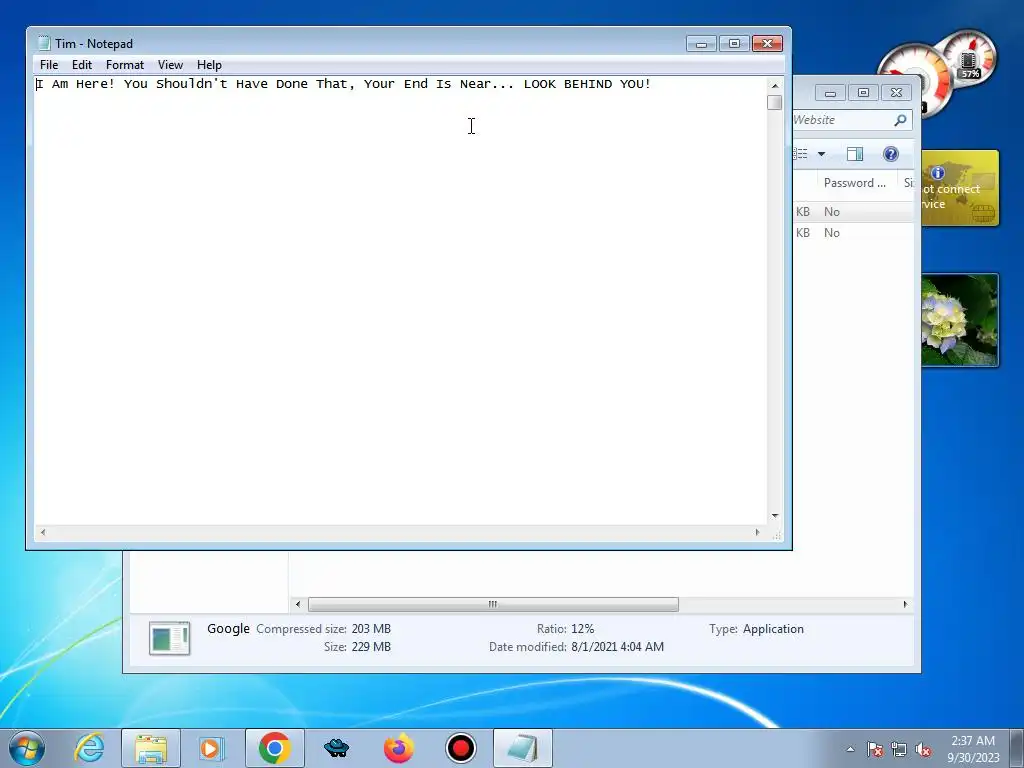Open Windows Media Player from taskbar
This screenshot has width=1024, height=768.
211,748
